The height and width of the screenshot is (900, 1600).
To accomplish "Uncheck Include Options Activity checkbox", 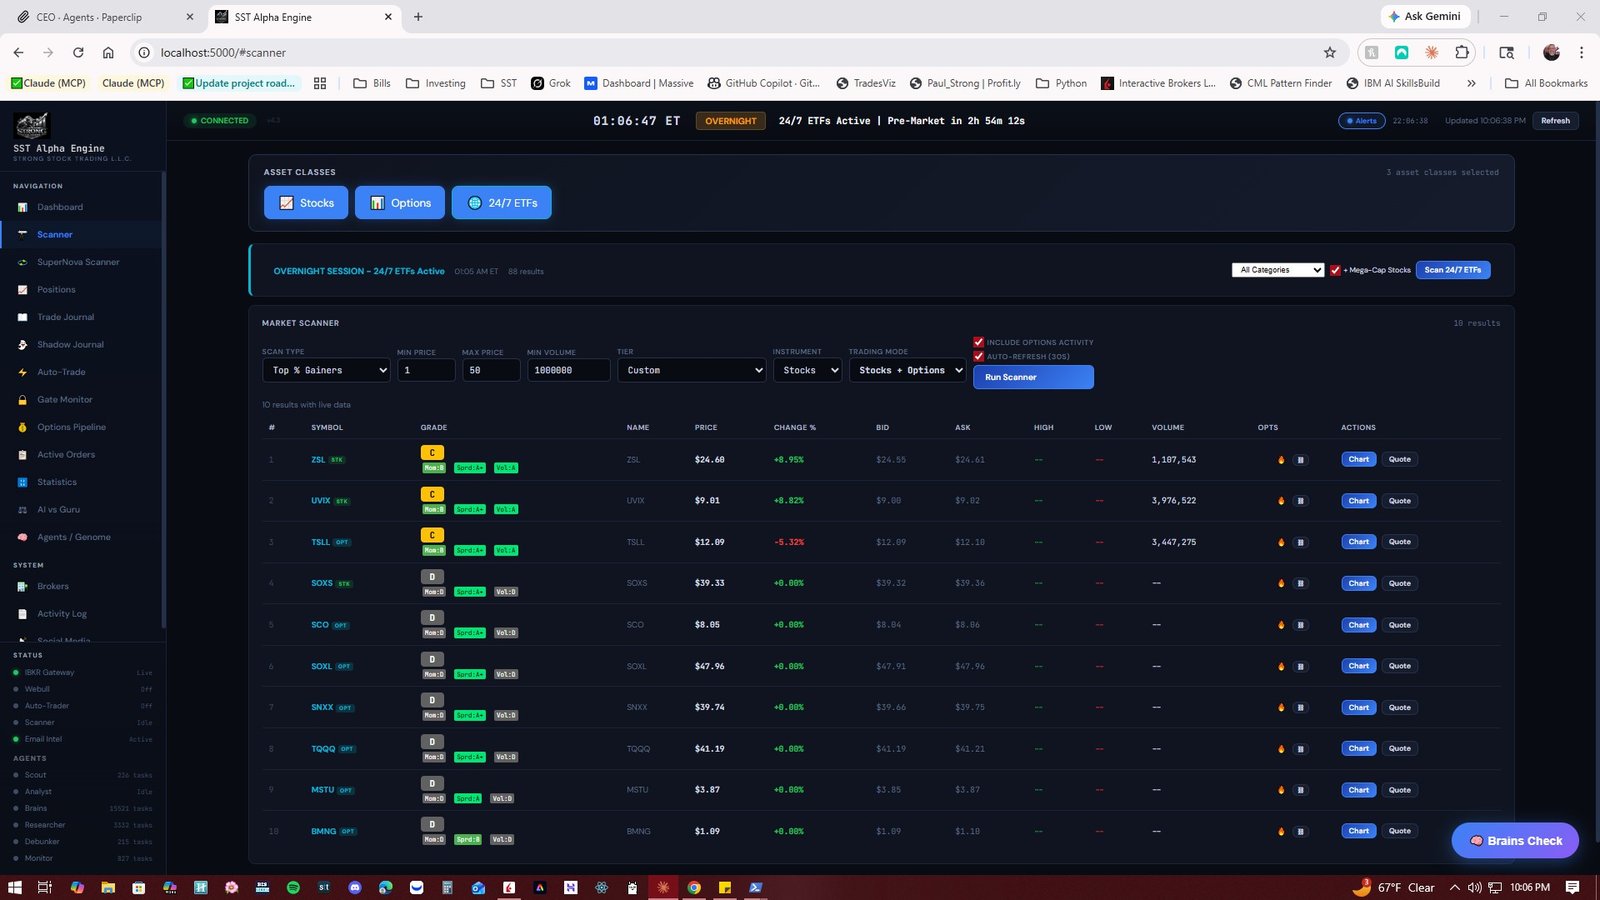I will tap(979, 342).
